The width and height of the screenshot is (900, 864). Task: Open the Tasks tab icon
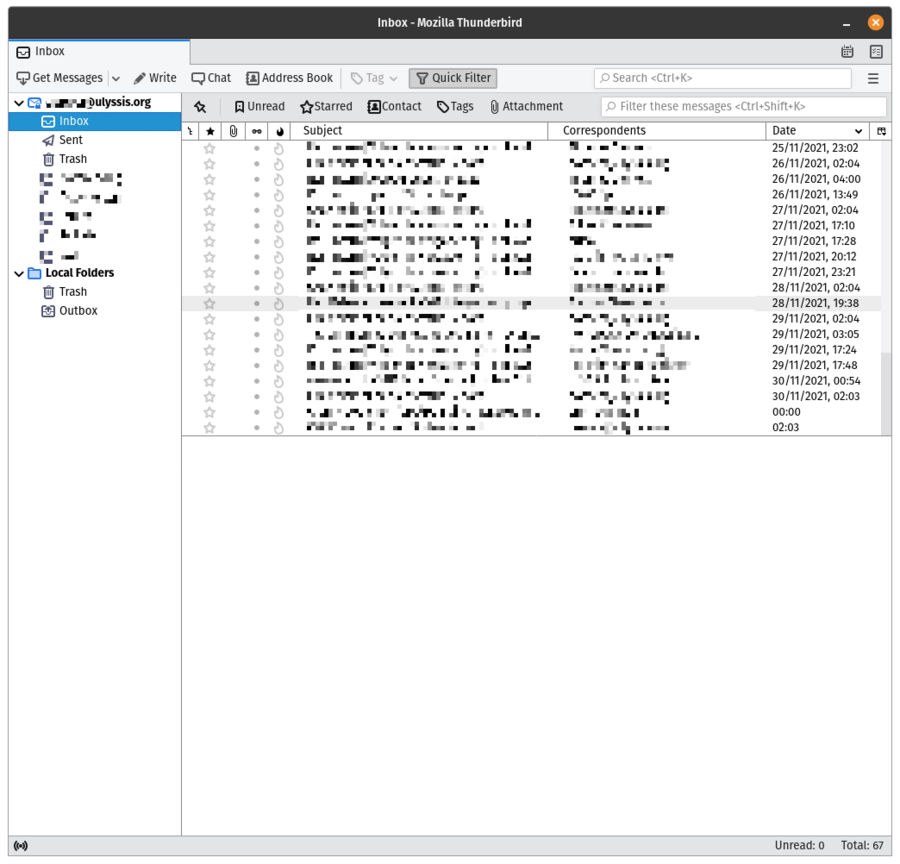point(877,51)
